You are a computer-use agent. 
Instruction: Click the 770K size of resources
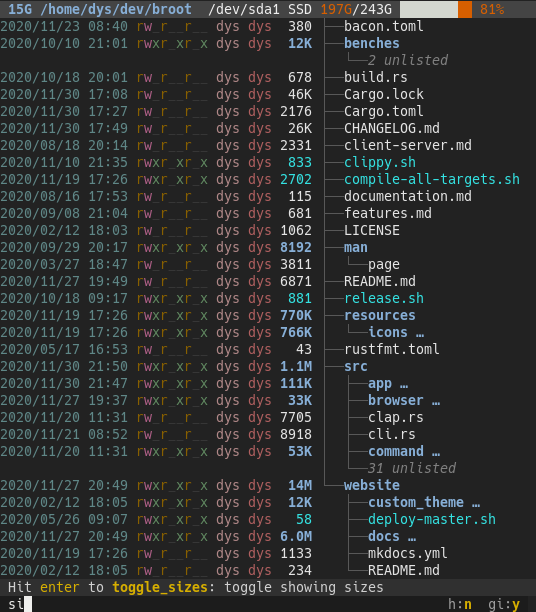click(296, 315)
